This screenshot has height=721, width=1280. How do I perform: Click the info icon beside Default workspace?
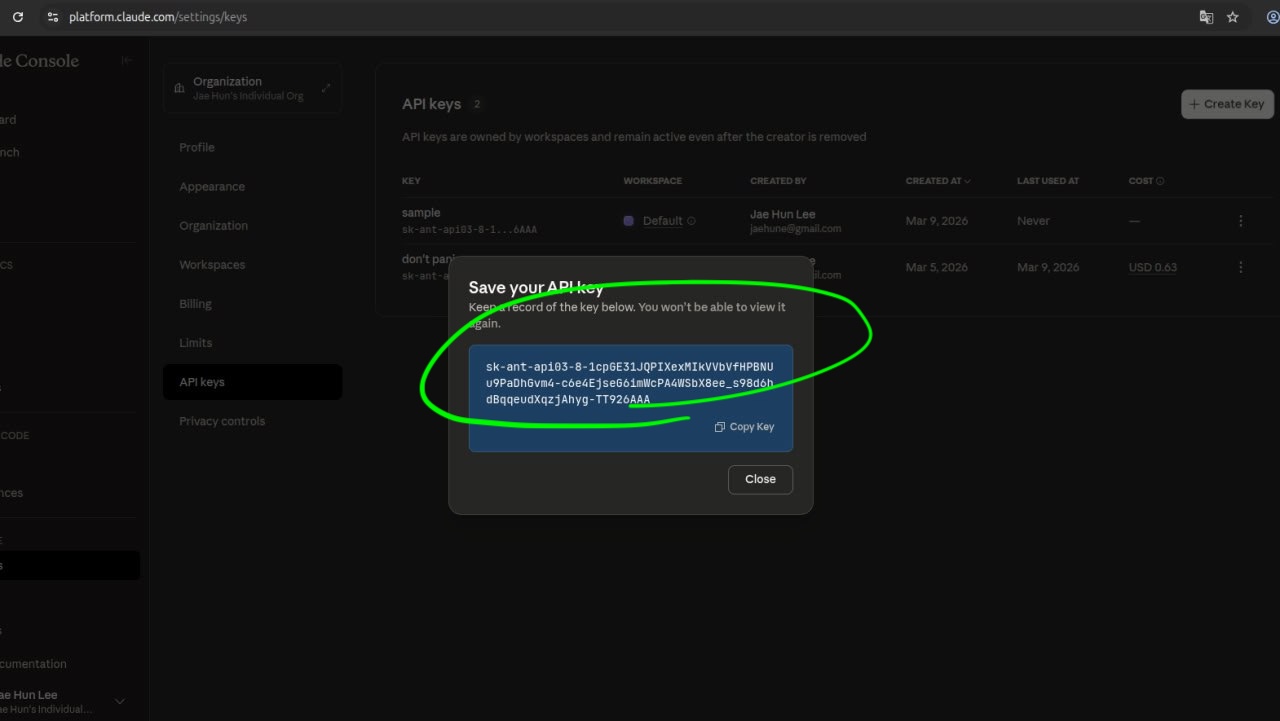click(x=691, y=221)
